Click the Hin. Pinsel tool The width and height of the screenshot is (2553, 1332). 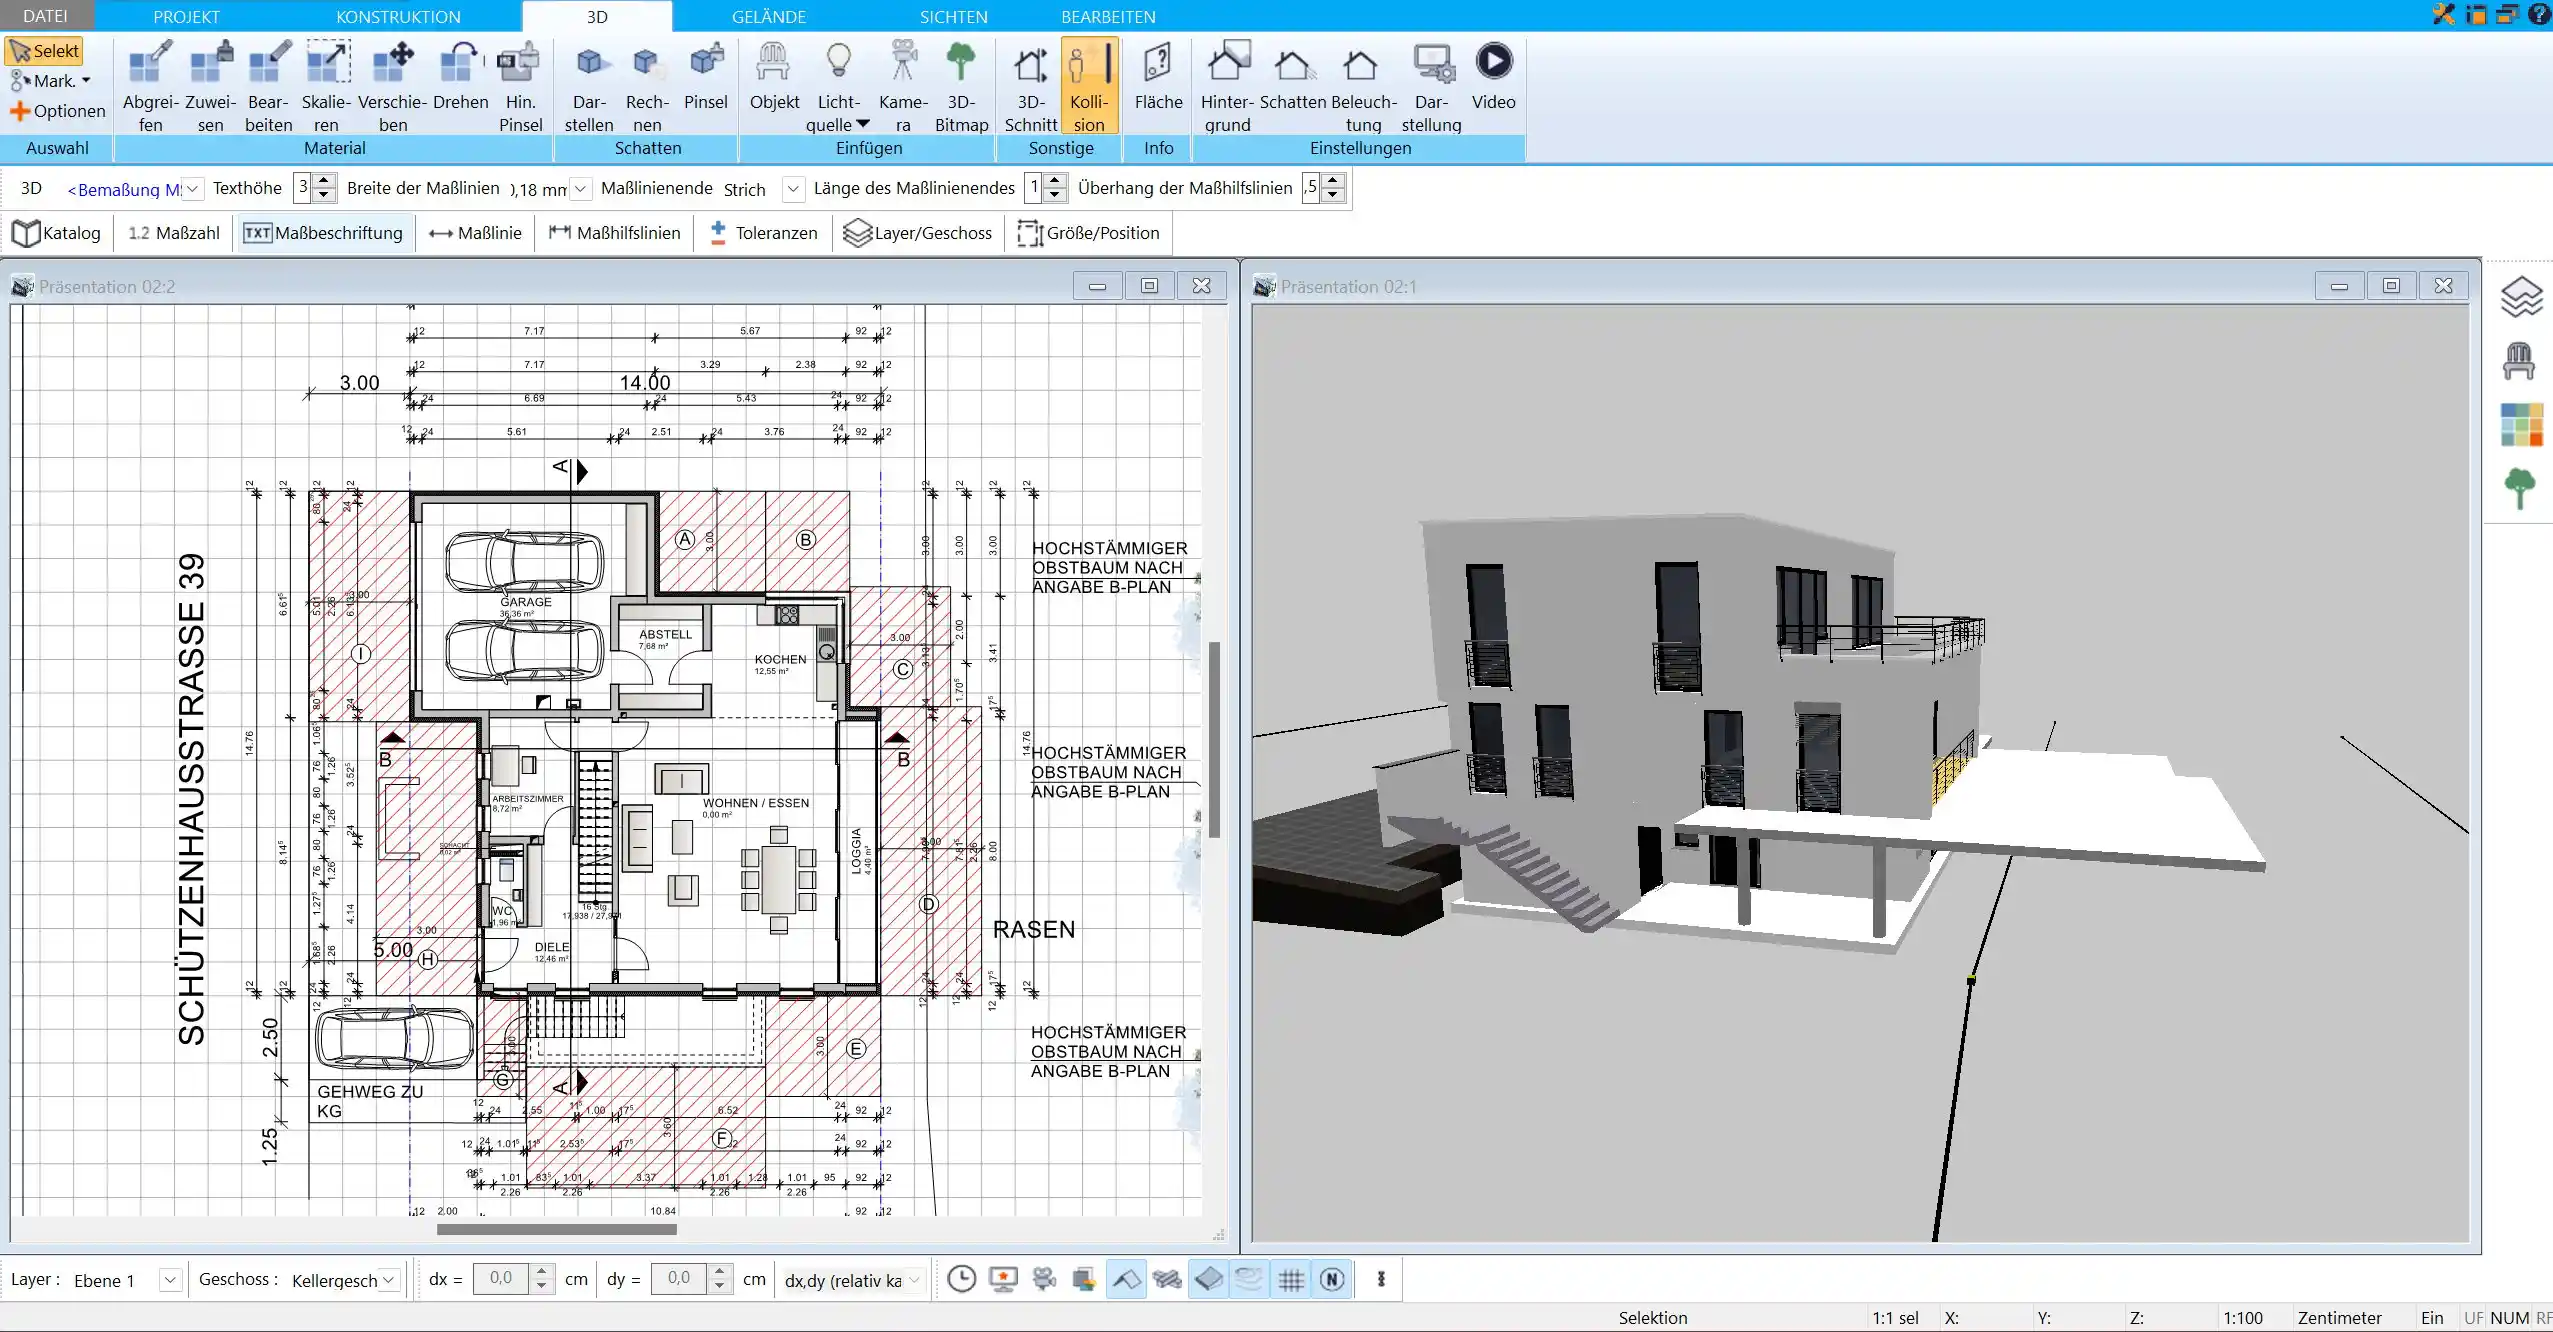520,87
